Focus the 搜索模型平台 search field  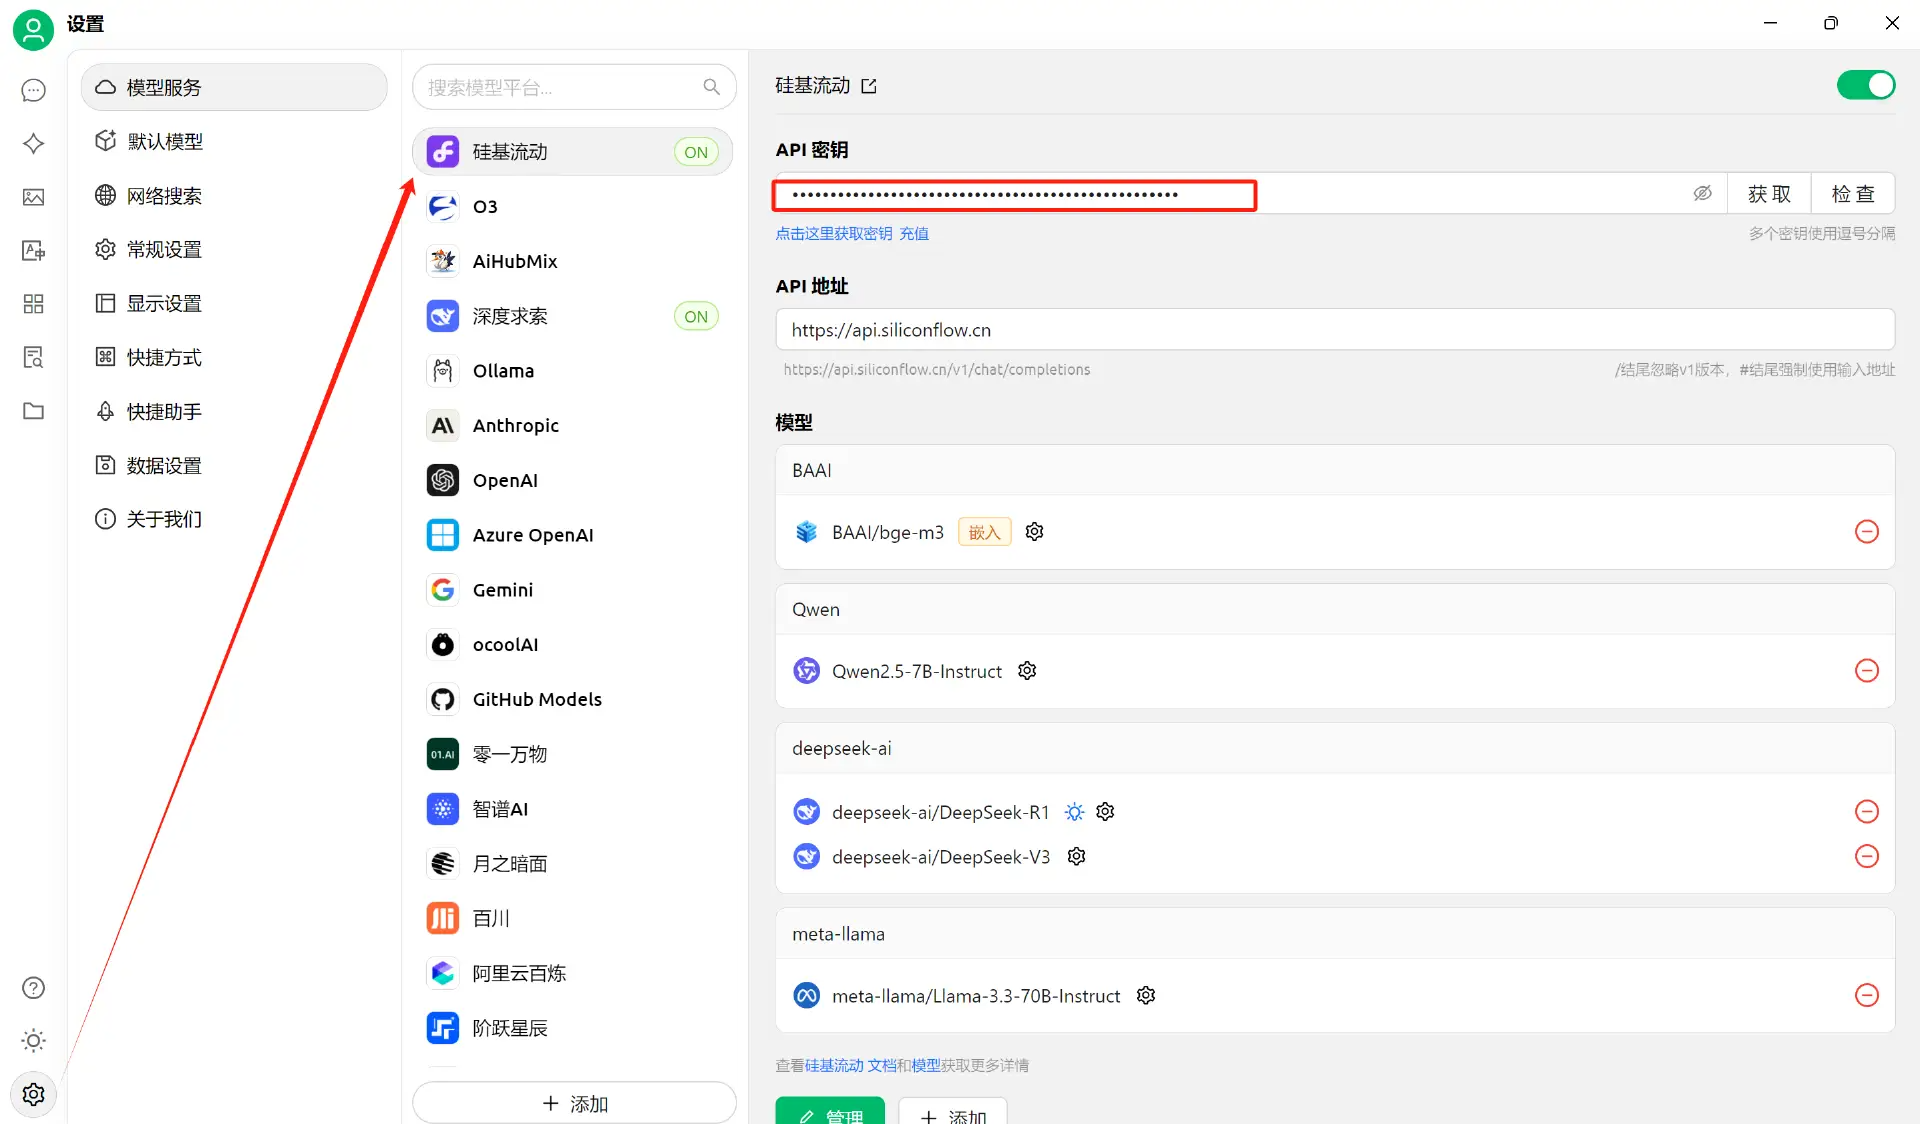[575, 87]
